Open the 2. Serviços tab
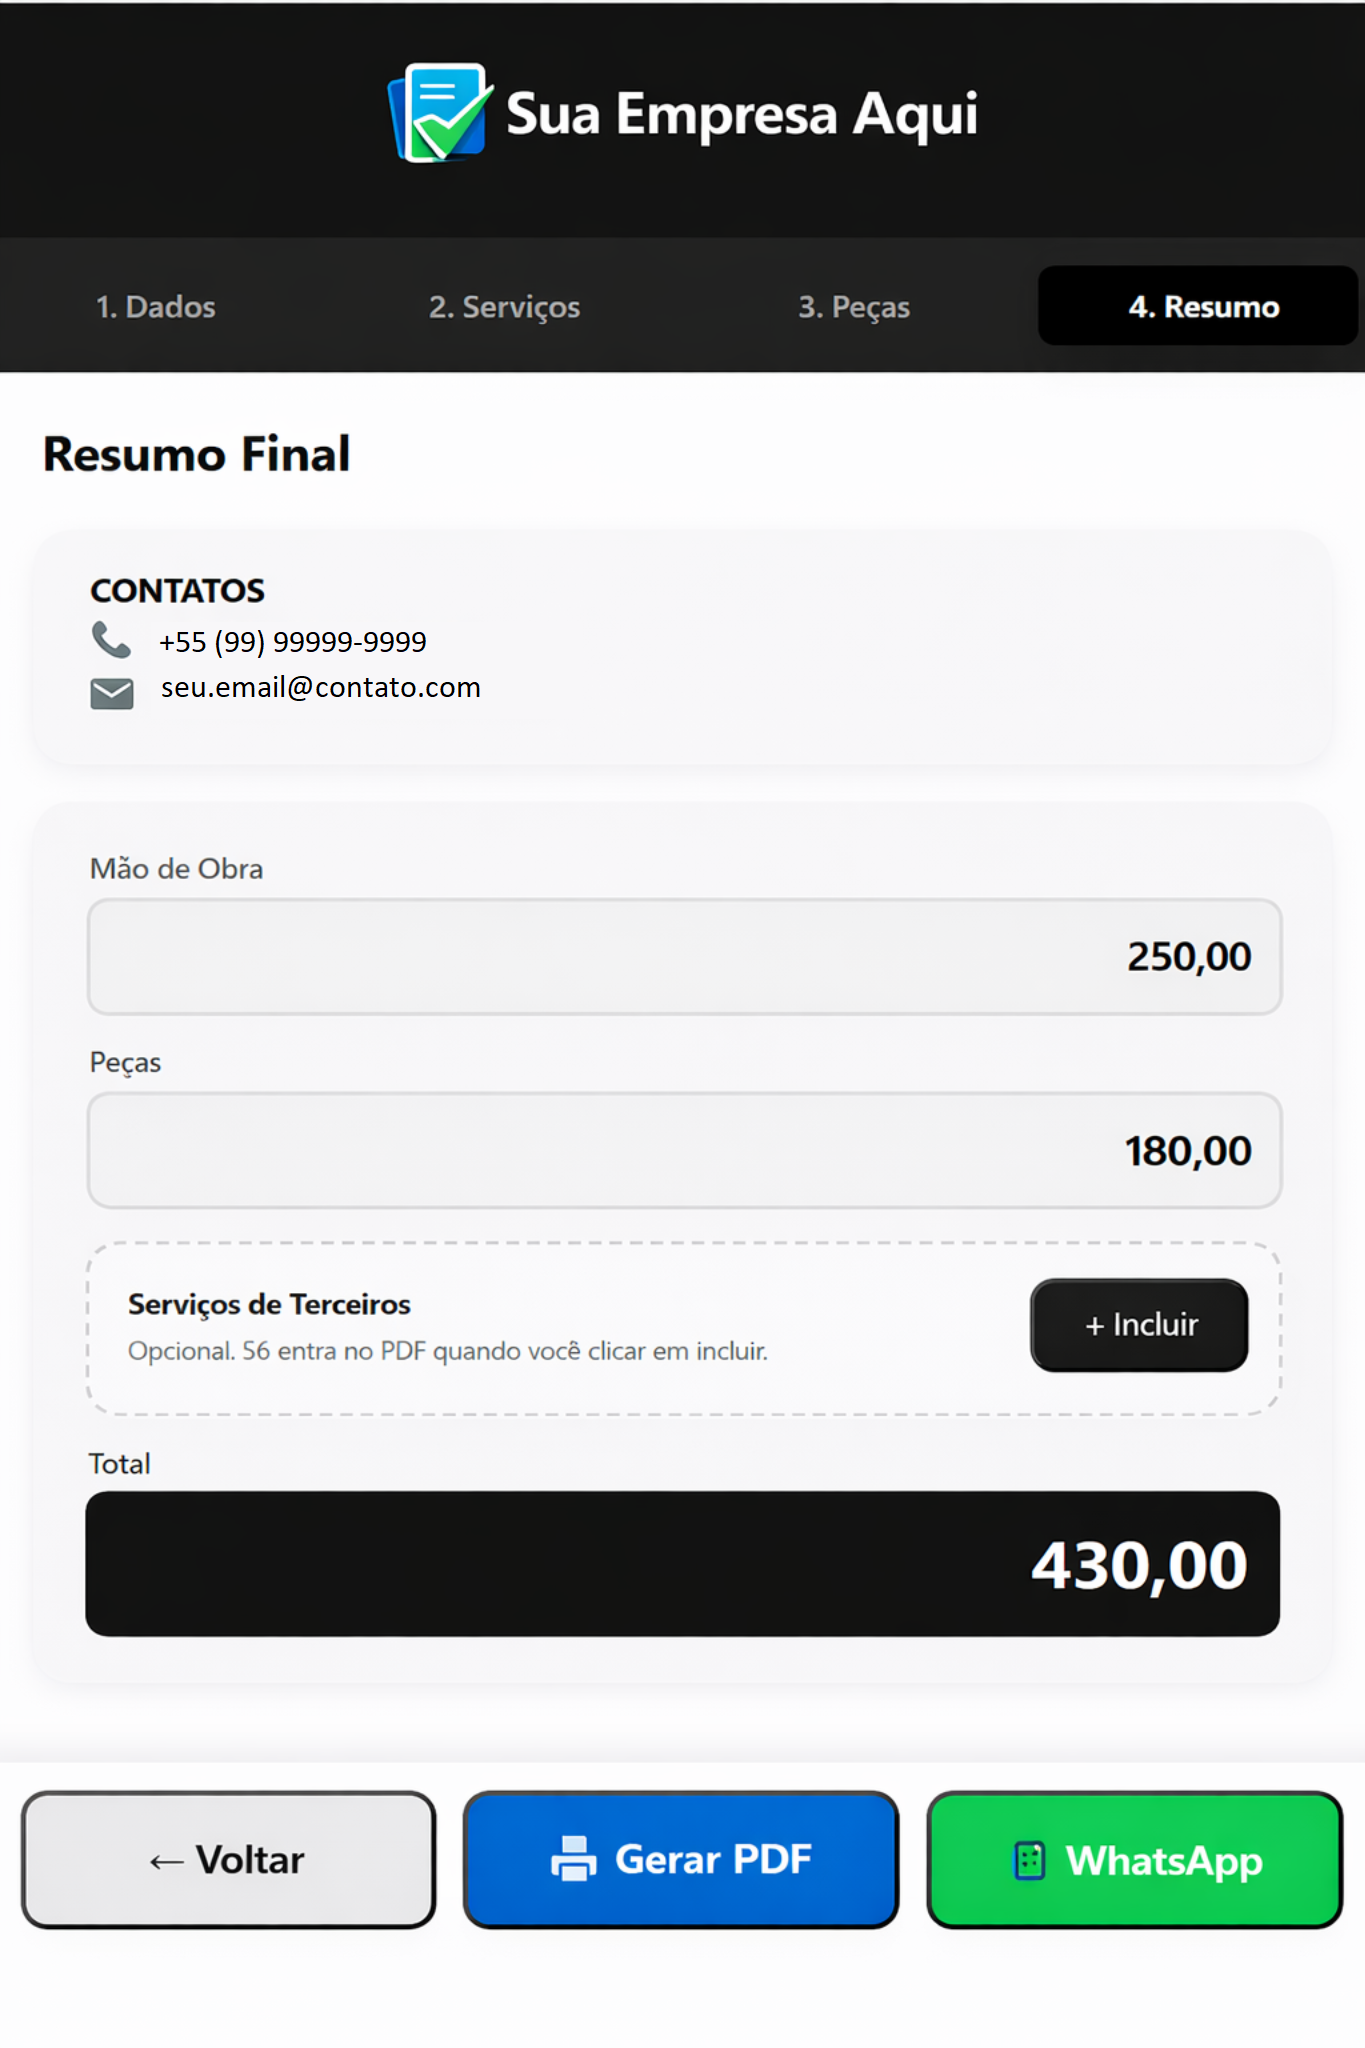1365x2048 pixels. tap(504, 307)
